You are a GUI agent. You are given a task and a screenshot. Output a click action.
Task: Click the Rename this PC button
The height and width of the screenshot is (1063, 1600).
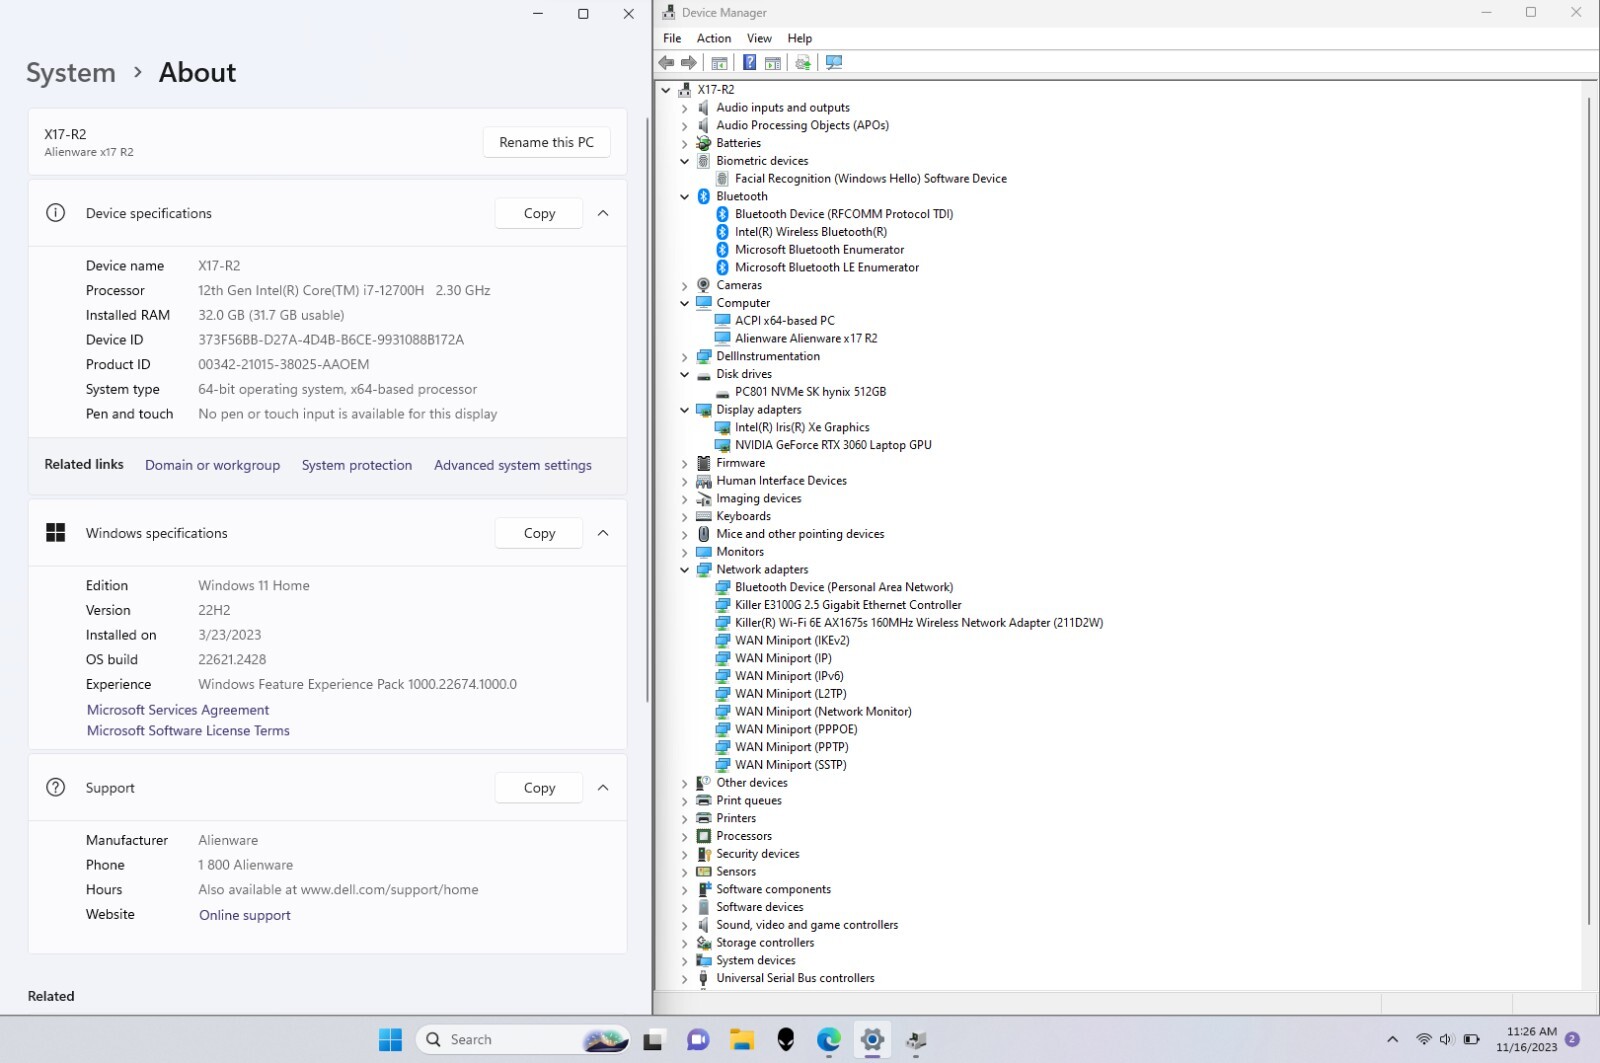546,142
